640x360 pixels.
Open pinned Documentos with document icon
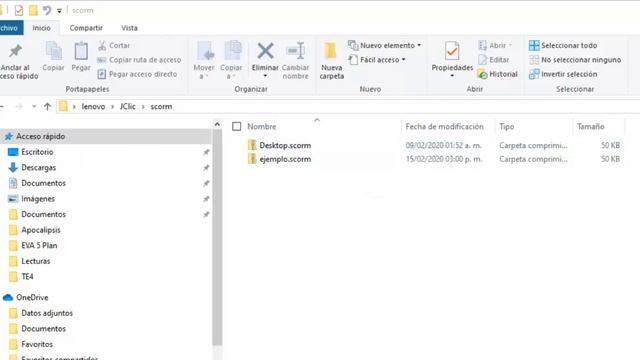(x=43, y=183)
